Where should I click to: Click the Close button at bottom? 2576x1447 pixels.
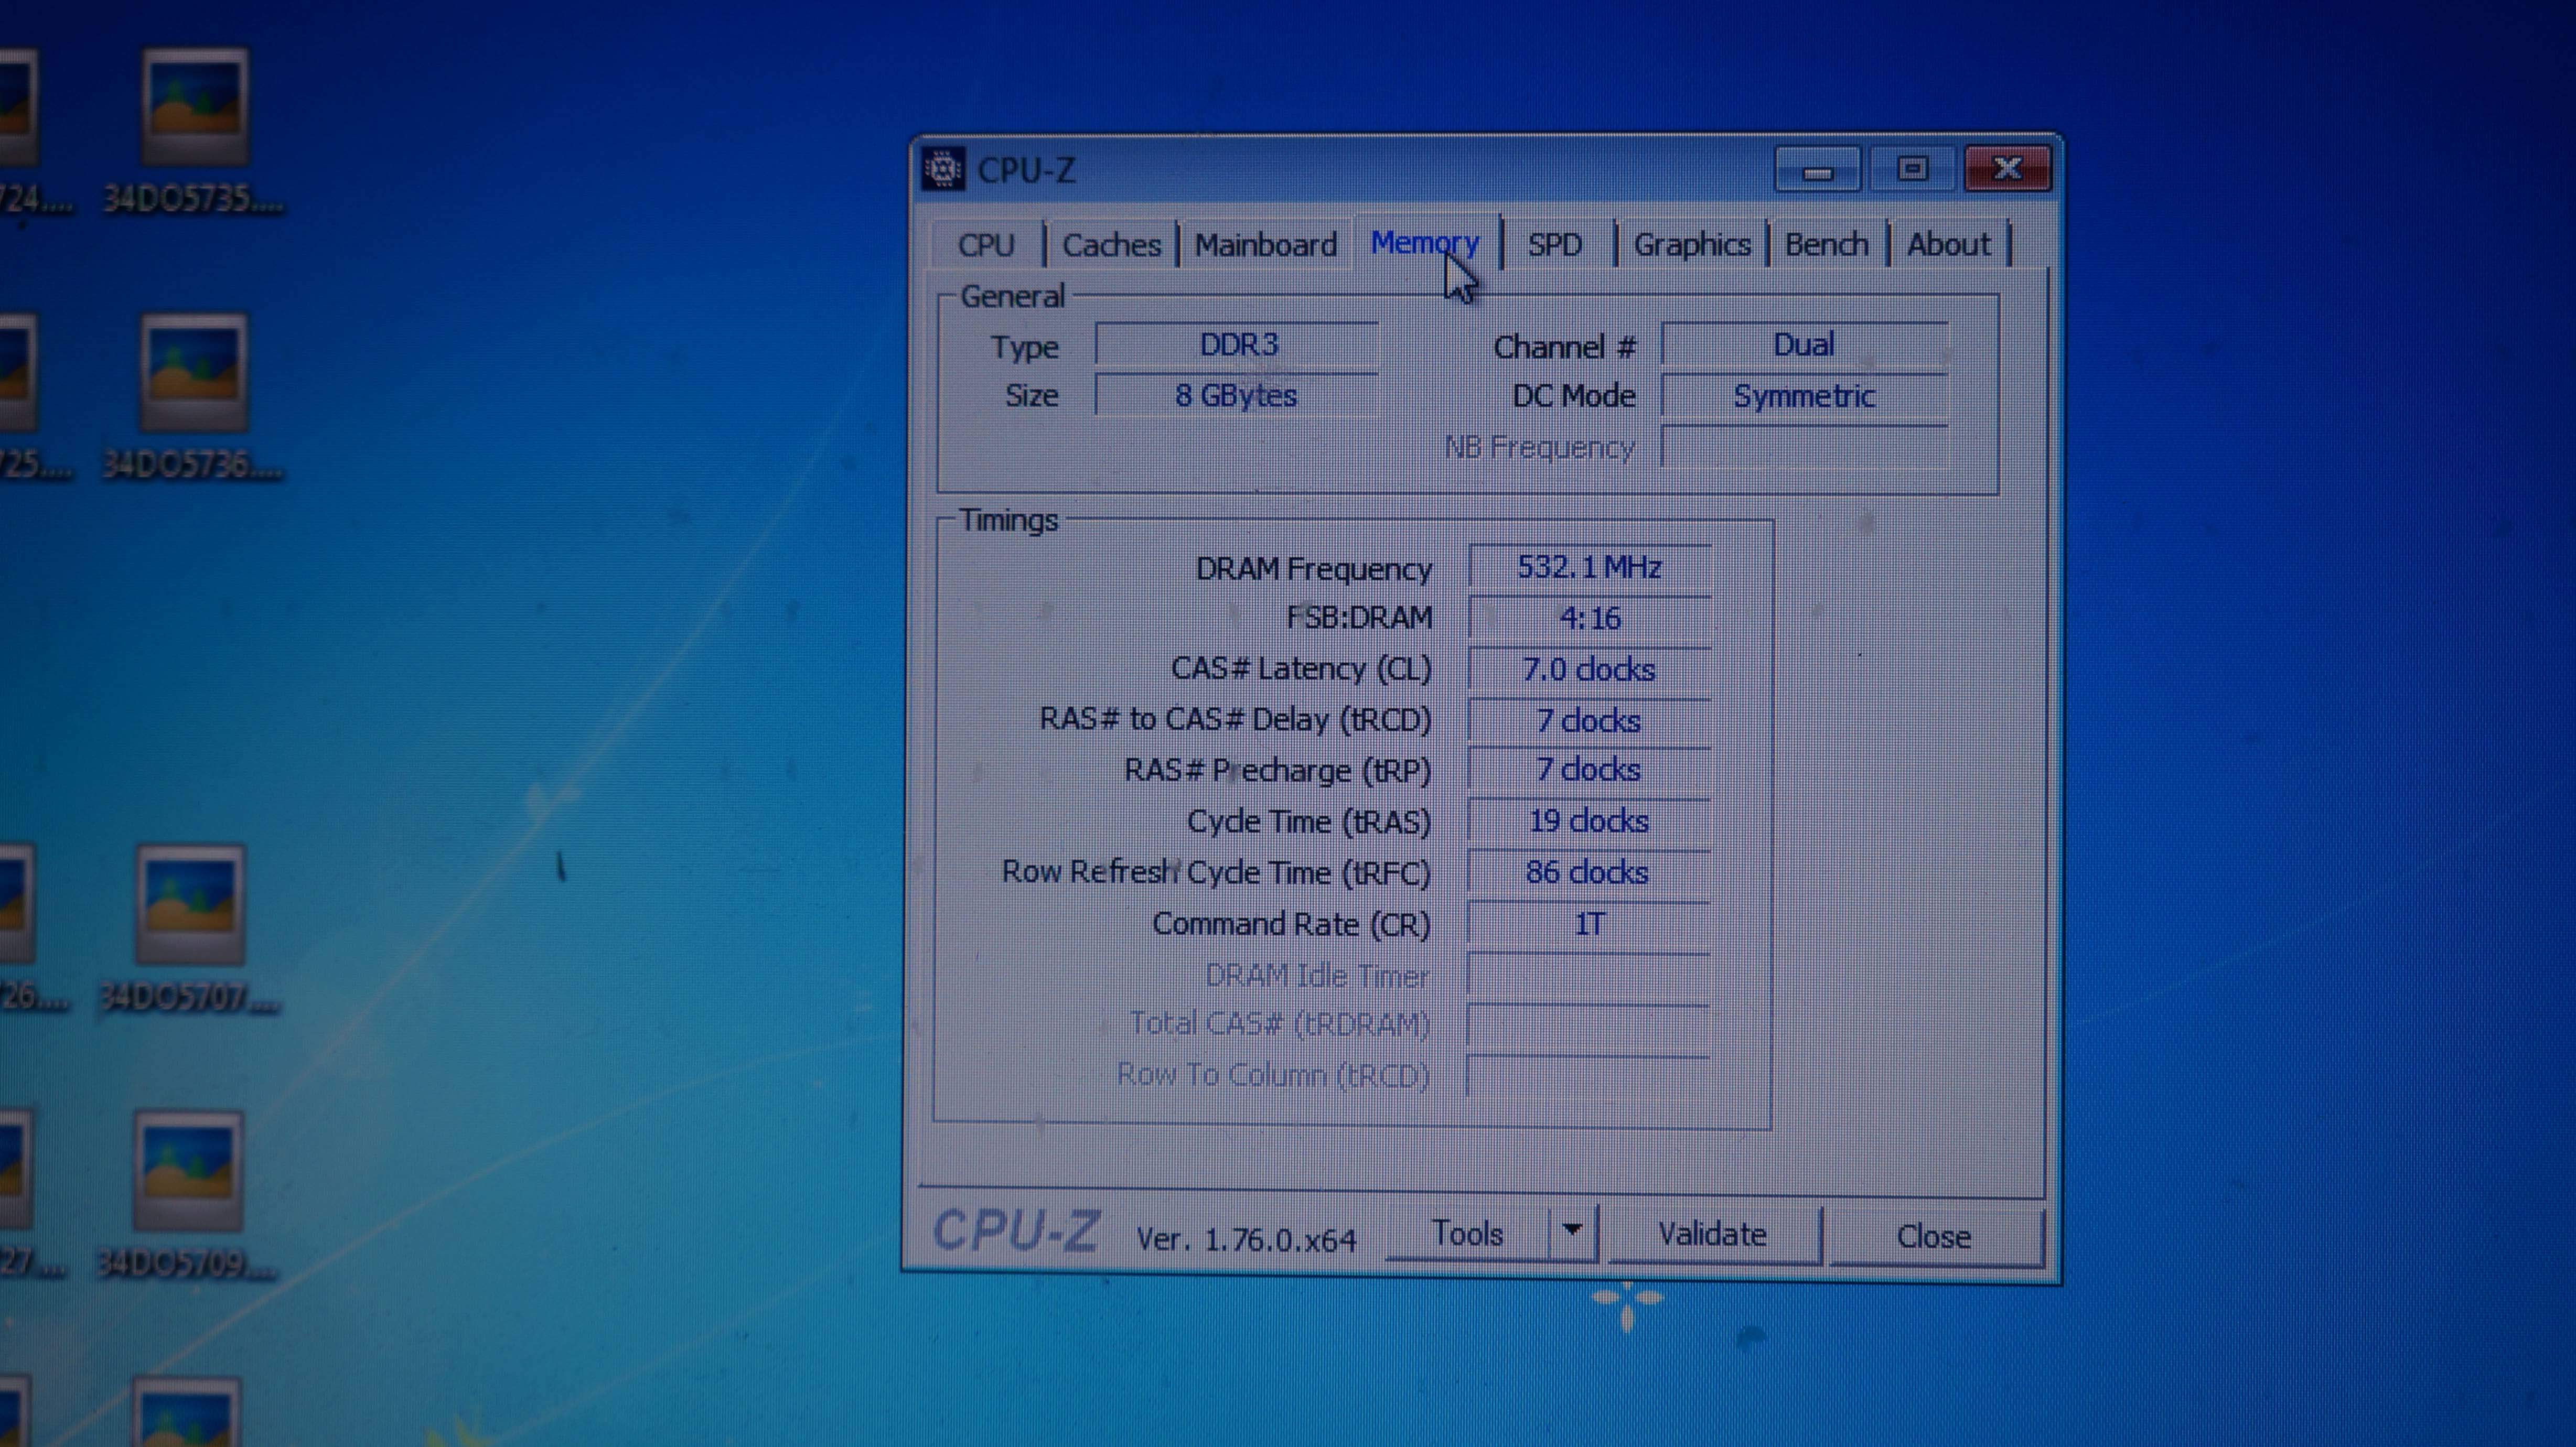(1933, 1237)
